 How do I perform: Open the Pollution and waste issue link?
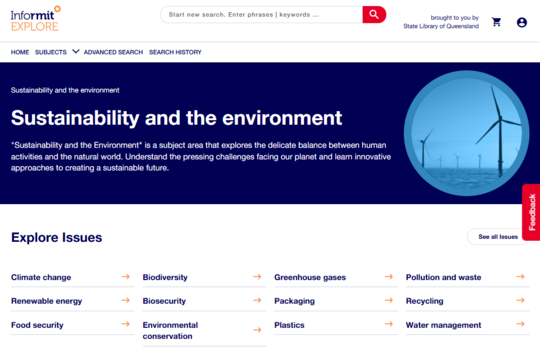click(444, 277)
